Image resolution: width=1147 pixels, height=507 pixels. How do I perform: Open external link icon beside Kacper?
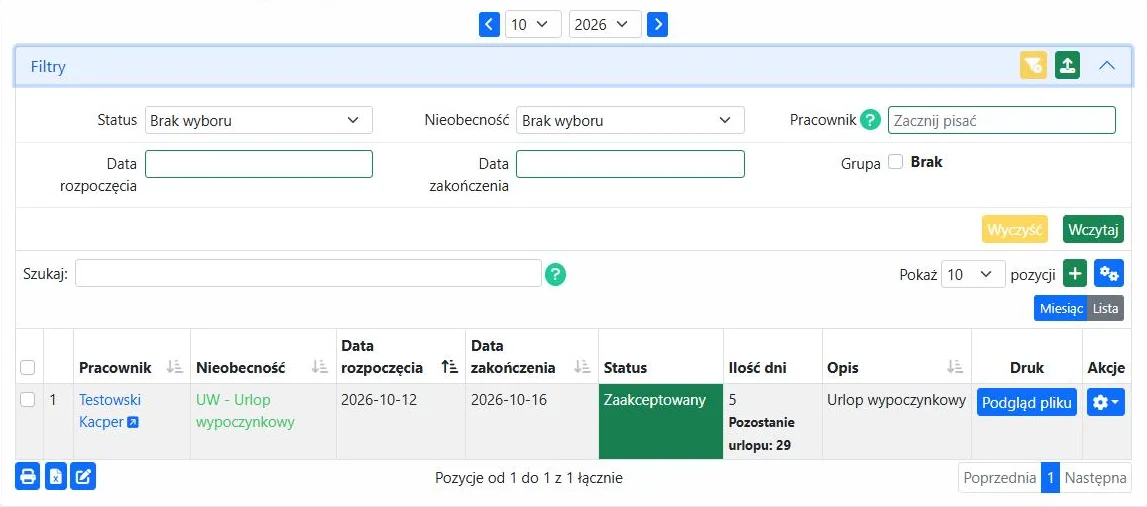[x=132, y=422]
